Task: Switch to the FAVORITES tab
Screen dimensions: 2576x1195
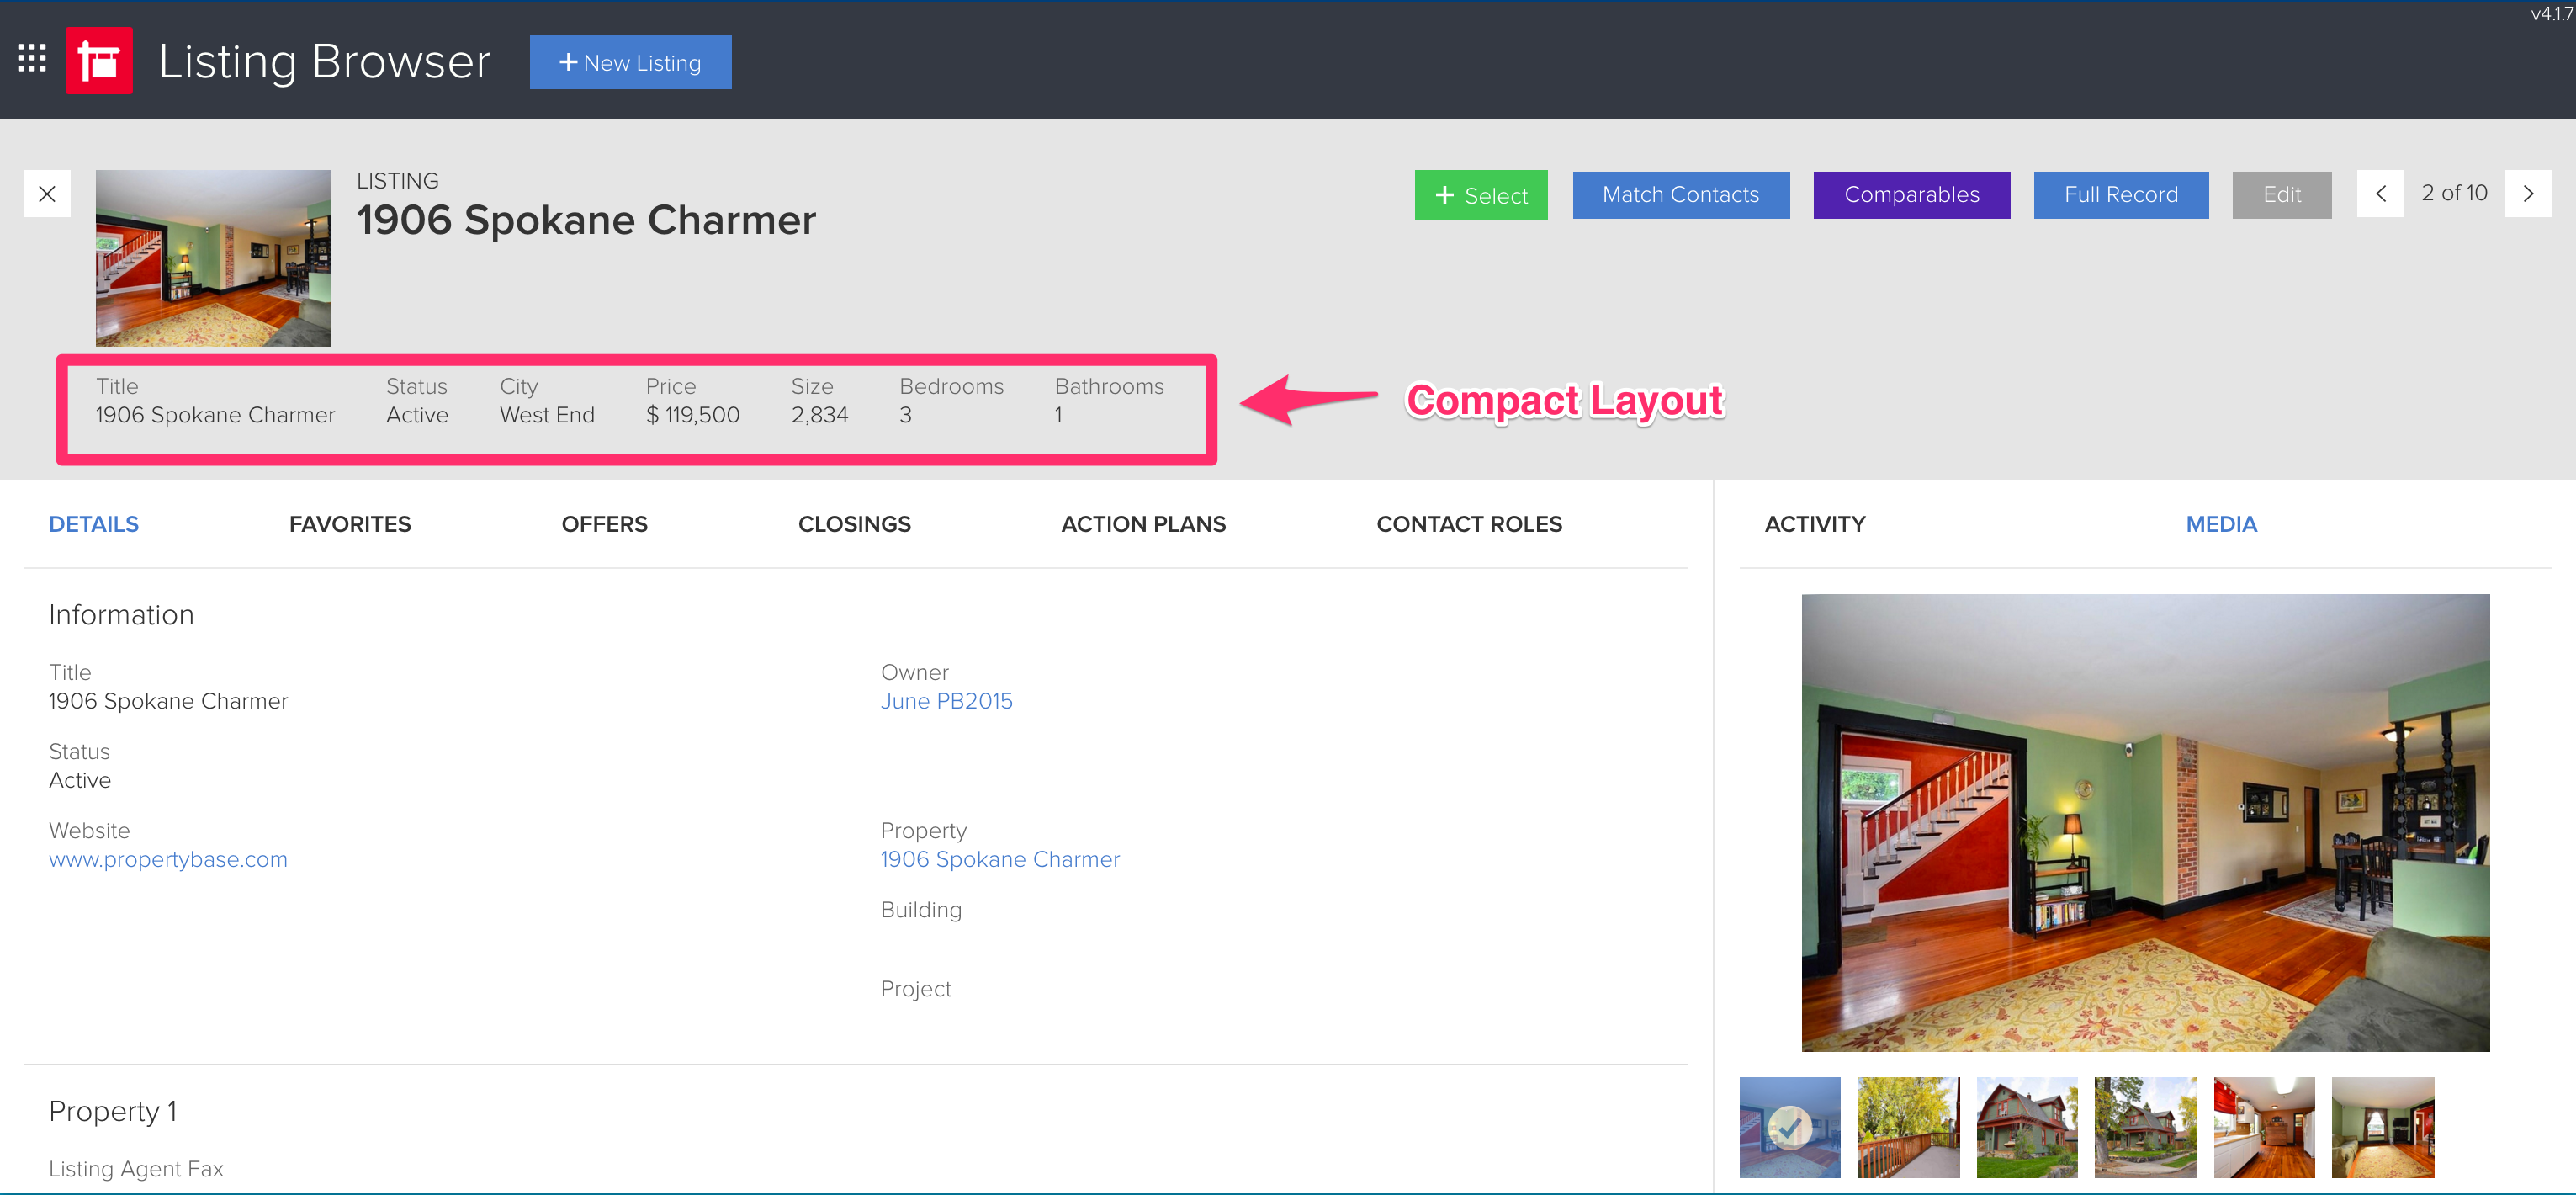Action: coord(349,523)
